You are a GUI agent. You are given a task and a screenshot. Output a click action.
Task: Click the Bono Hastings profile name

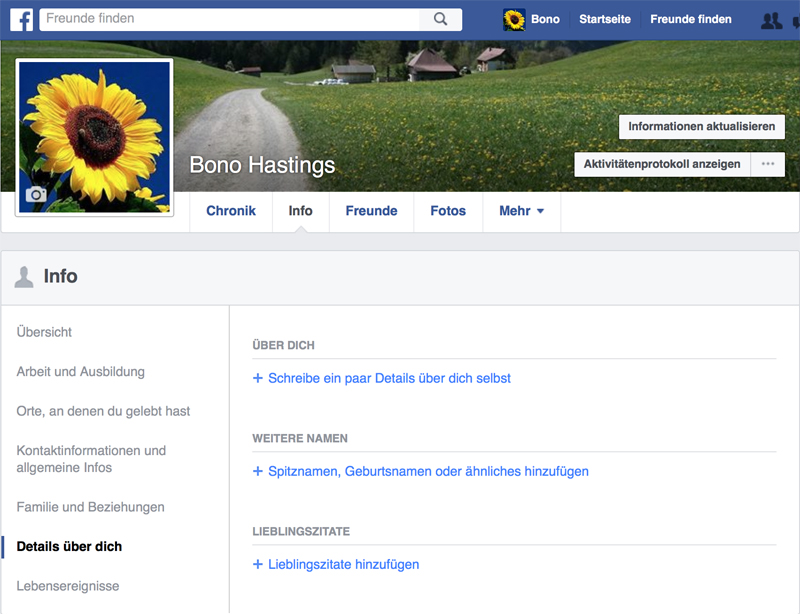tap(262, 165)
